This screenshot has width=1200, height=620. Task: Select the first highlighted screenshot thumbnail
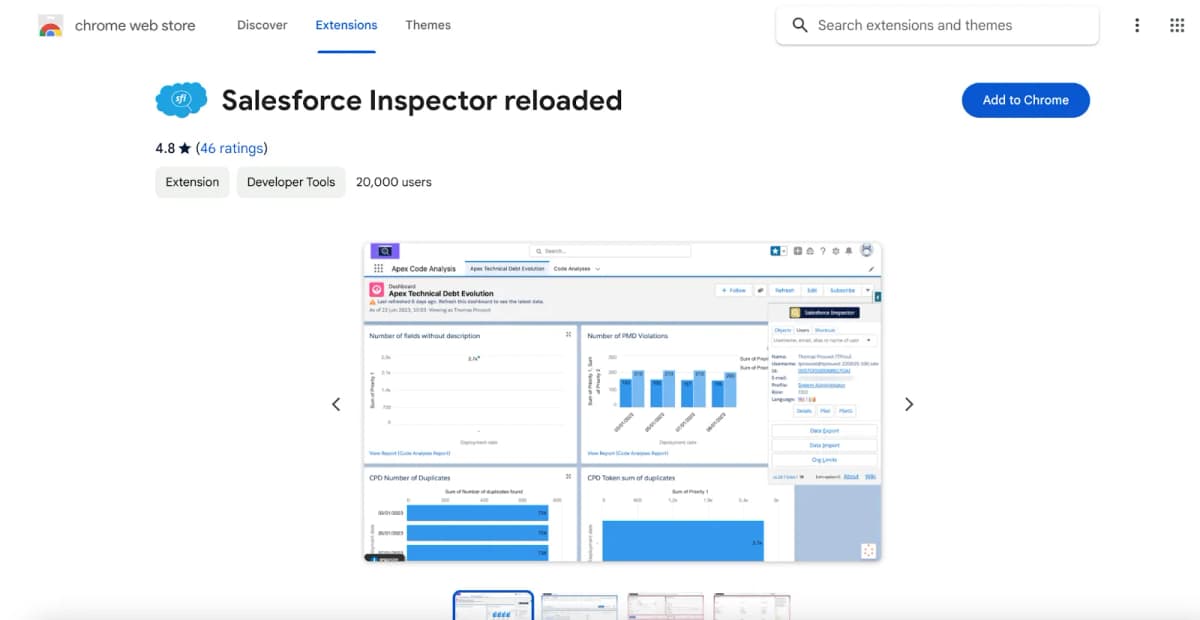click(x=493, y=606)
